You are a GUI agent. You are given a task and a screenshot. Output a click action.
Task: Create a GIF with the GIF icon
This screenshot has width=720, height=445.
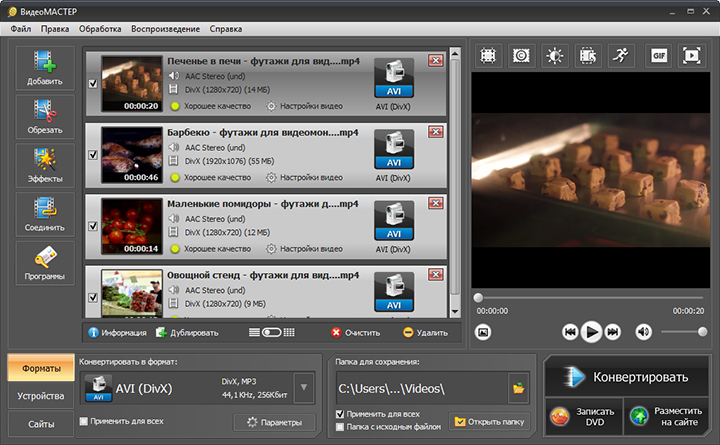[659, 56]
